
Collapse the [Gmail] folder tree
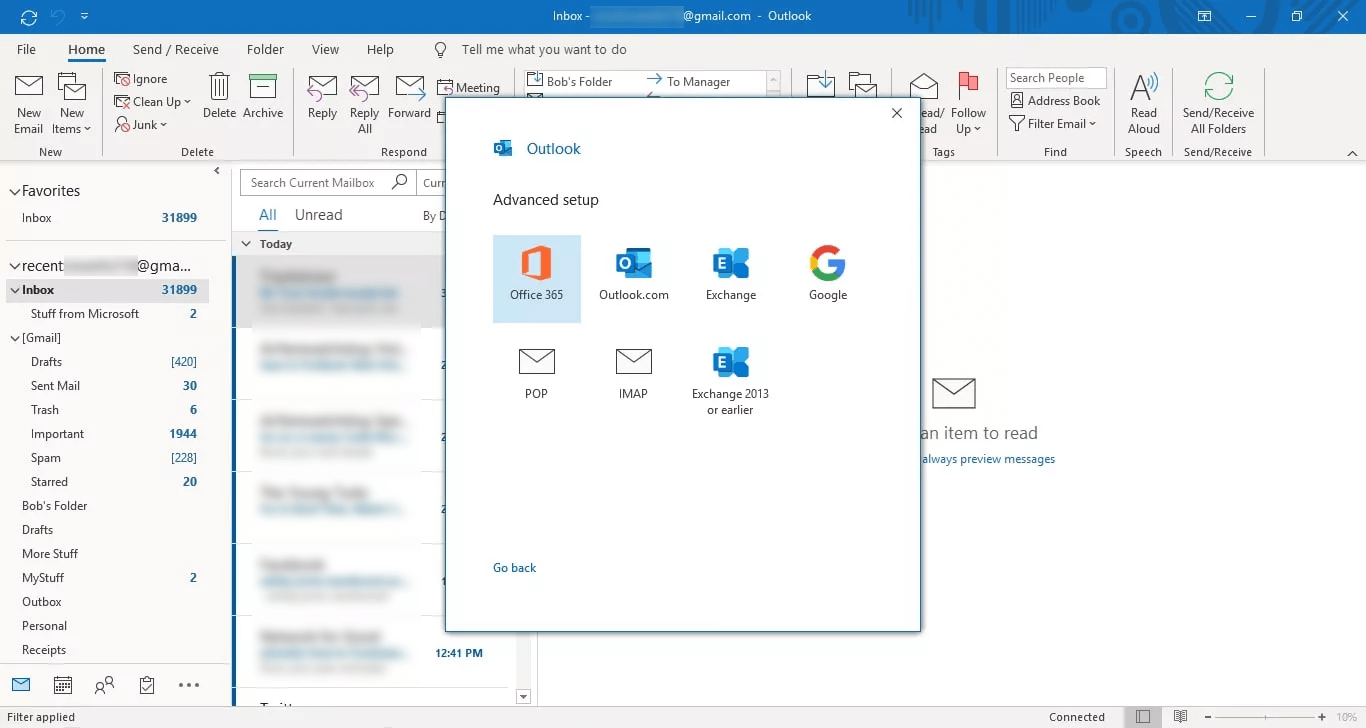click(x=15, y=339)
